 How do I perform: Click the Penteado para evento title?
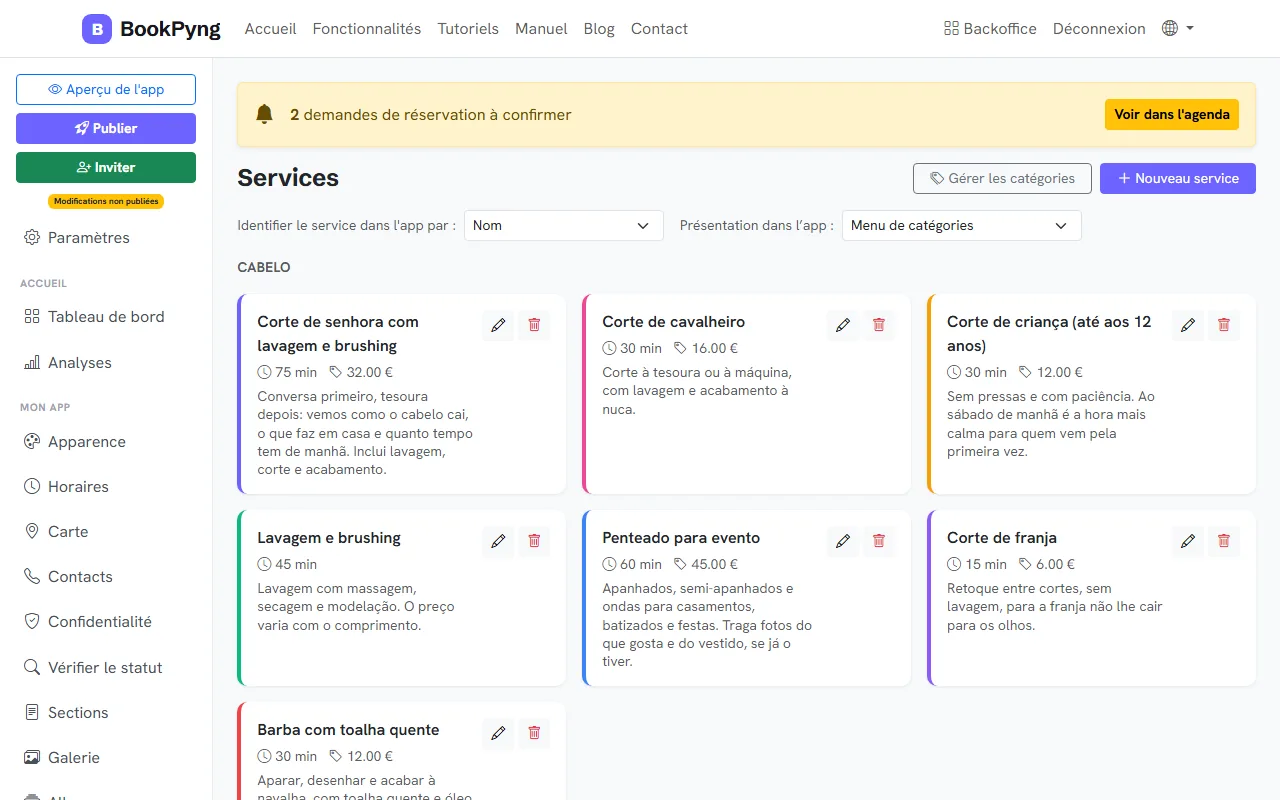[681, 538]
